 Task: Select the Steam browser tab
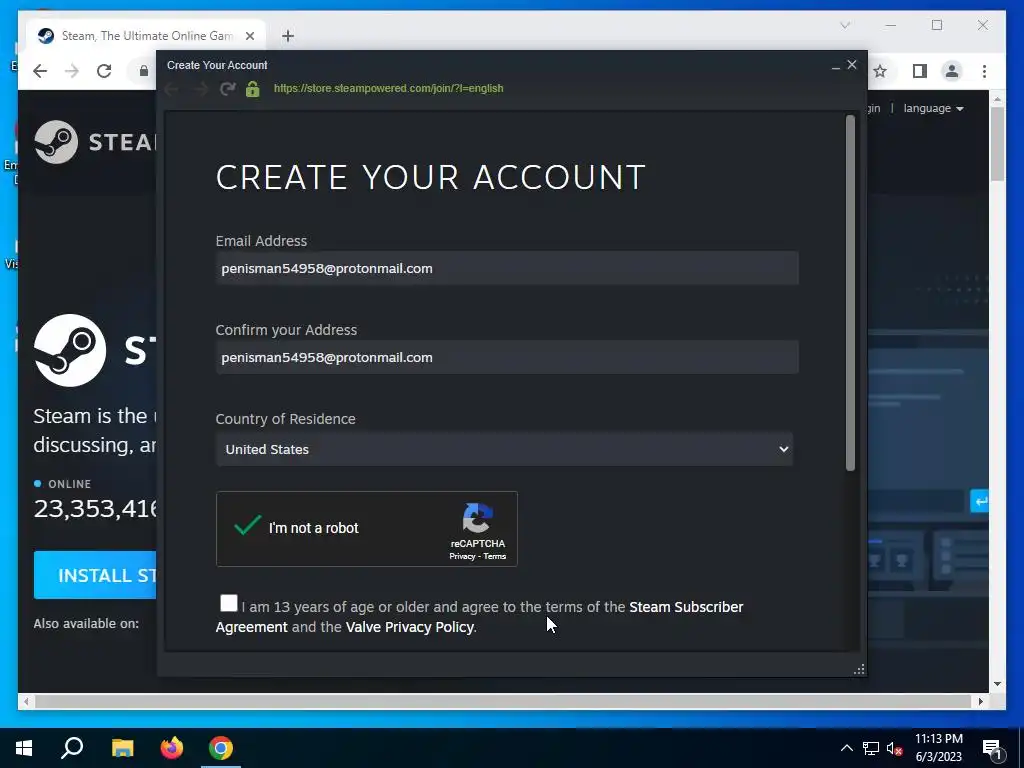click(146, 36)
